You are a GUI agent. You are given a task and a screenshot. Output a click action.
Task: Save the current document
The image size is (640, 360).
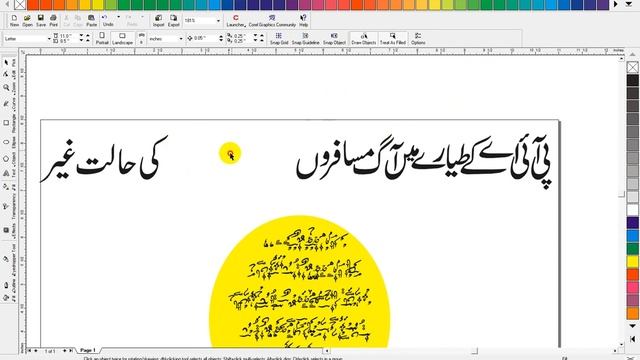click(x=41, y=20)
